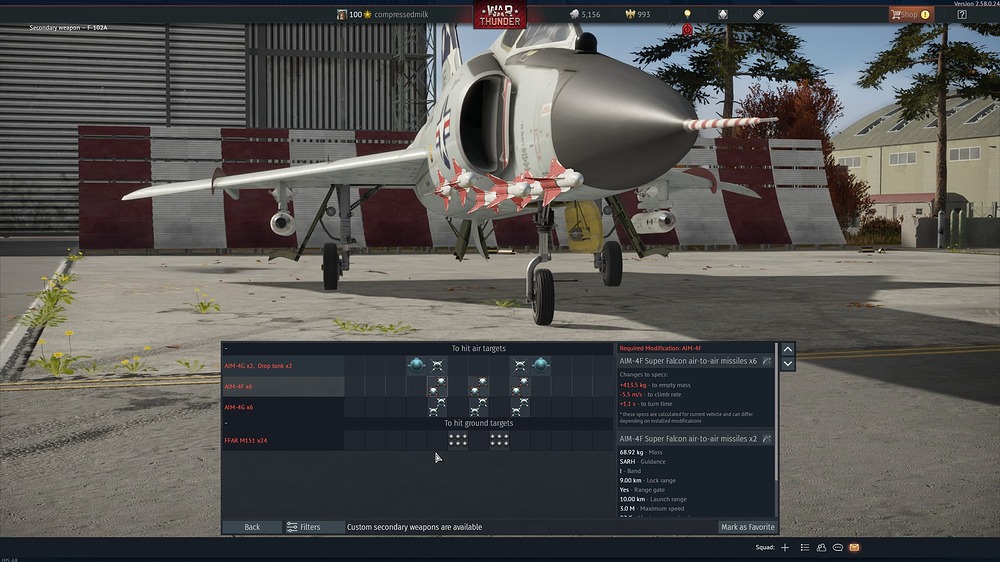
Task: Click icon beside AIM-4F missiles x2 header
Action: point(767,439)
